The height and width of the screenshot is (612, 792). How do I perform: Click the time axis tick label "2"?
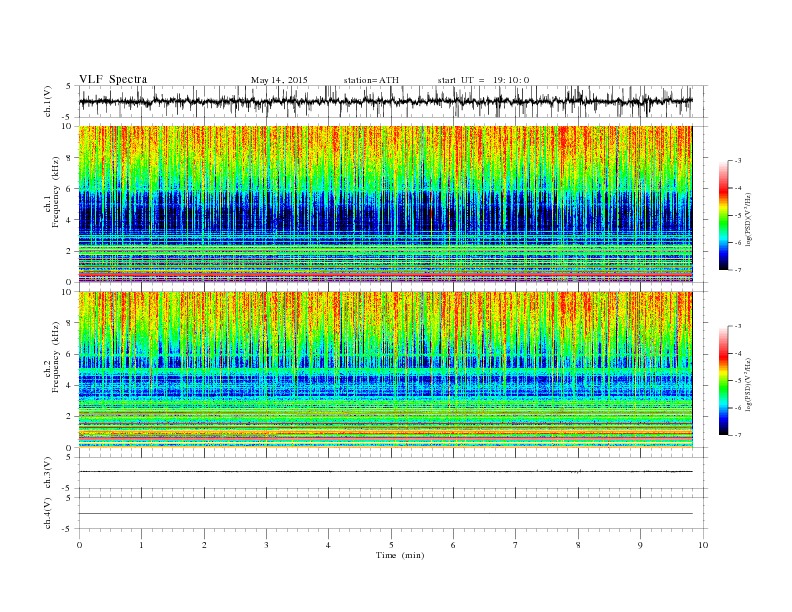[204, 545]
